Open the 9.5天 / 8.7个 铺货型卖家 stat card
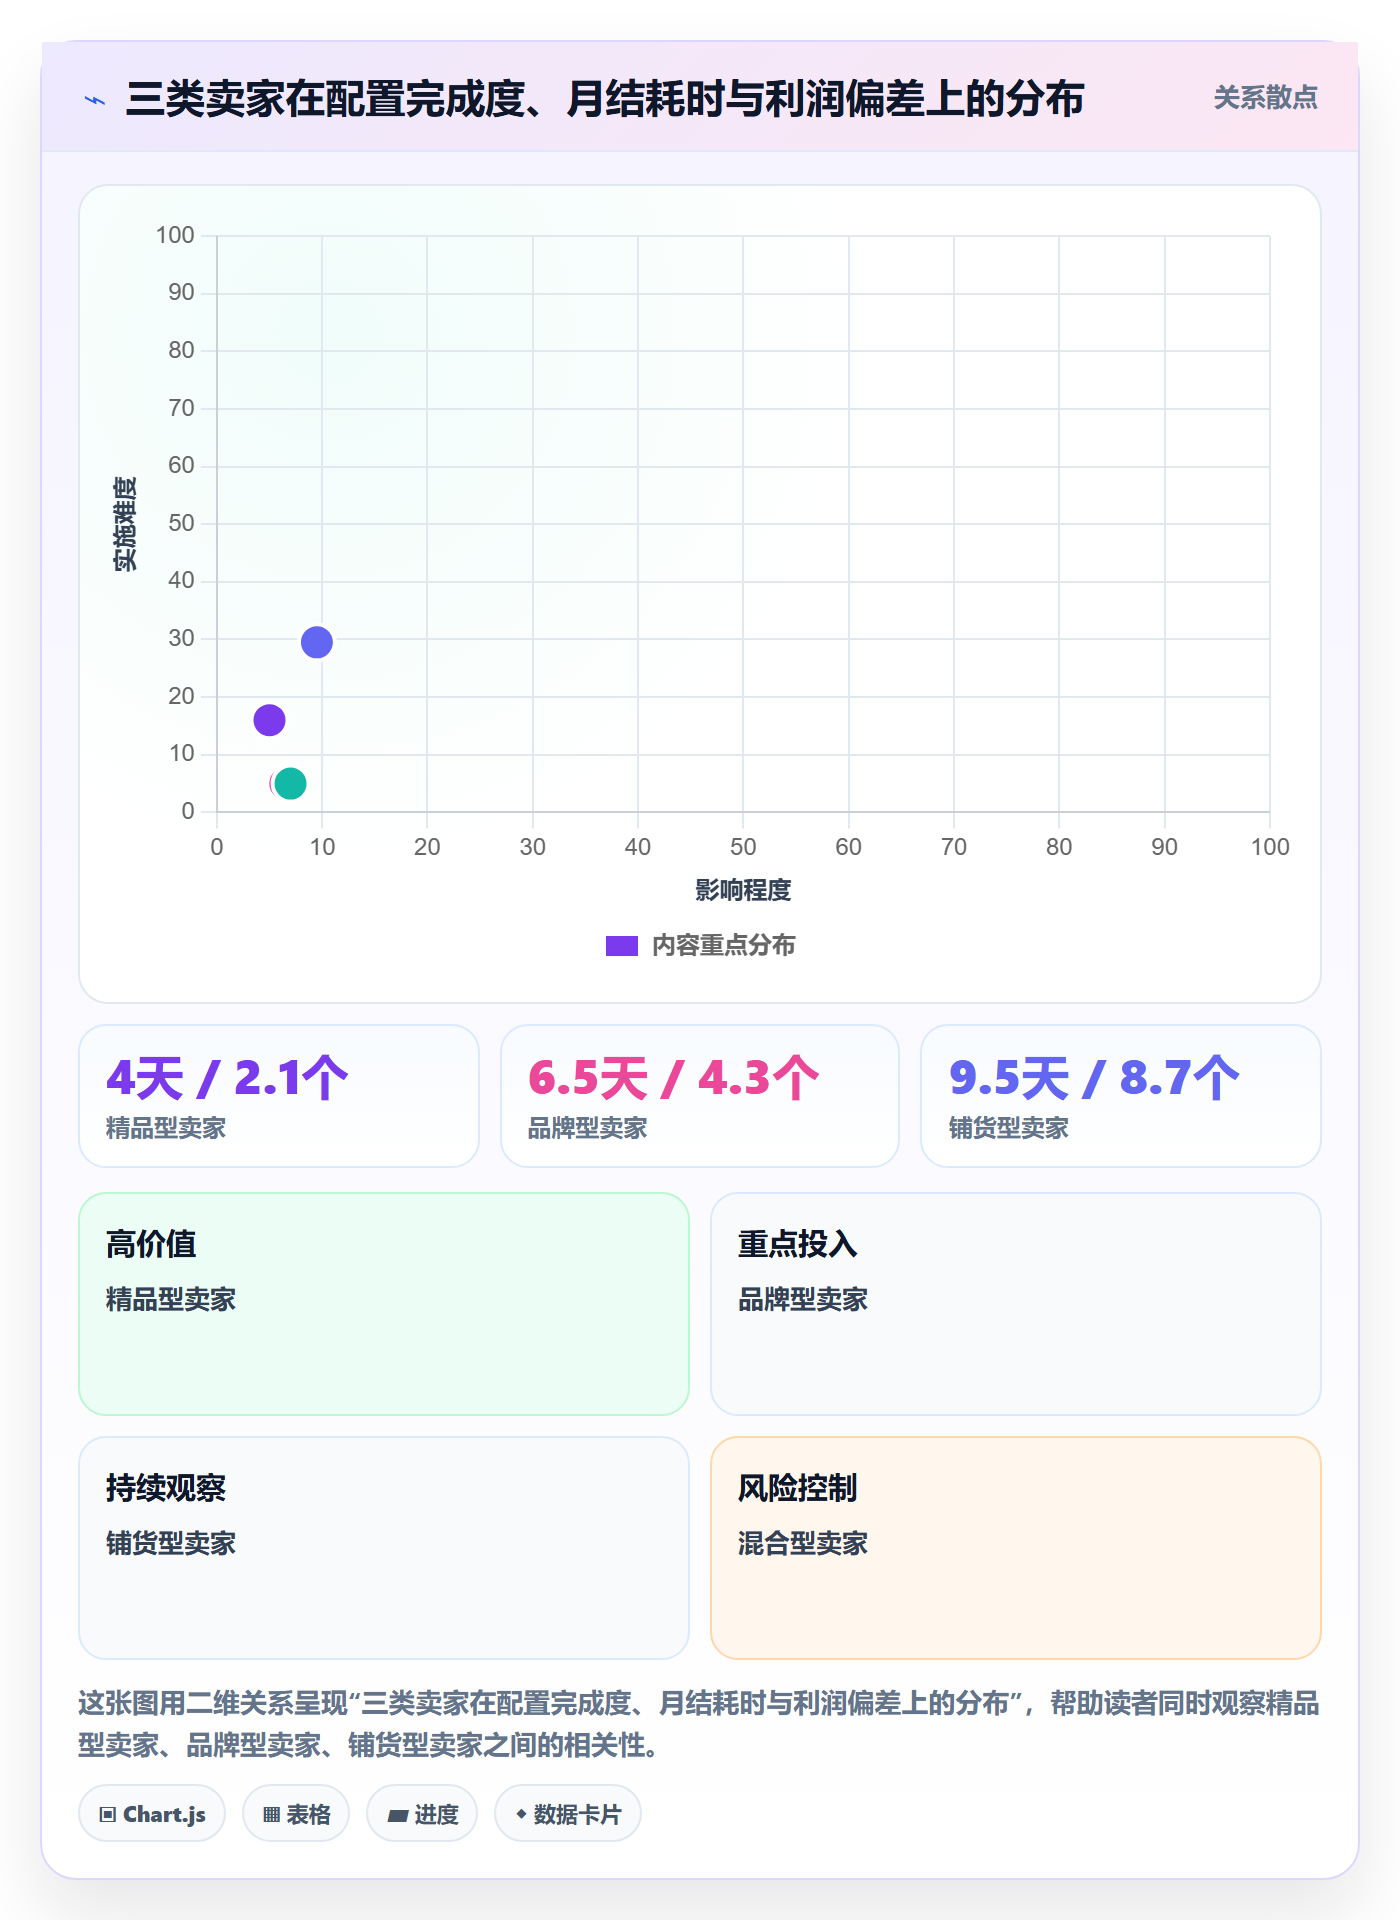 1121,1096
